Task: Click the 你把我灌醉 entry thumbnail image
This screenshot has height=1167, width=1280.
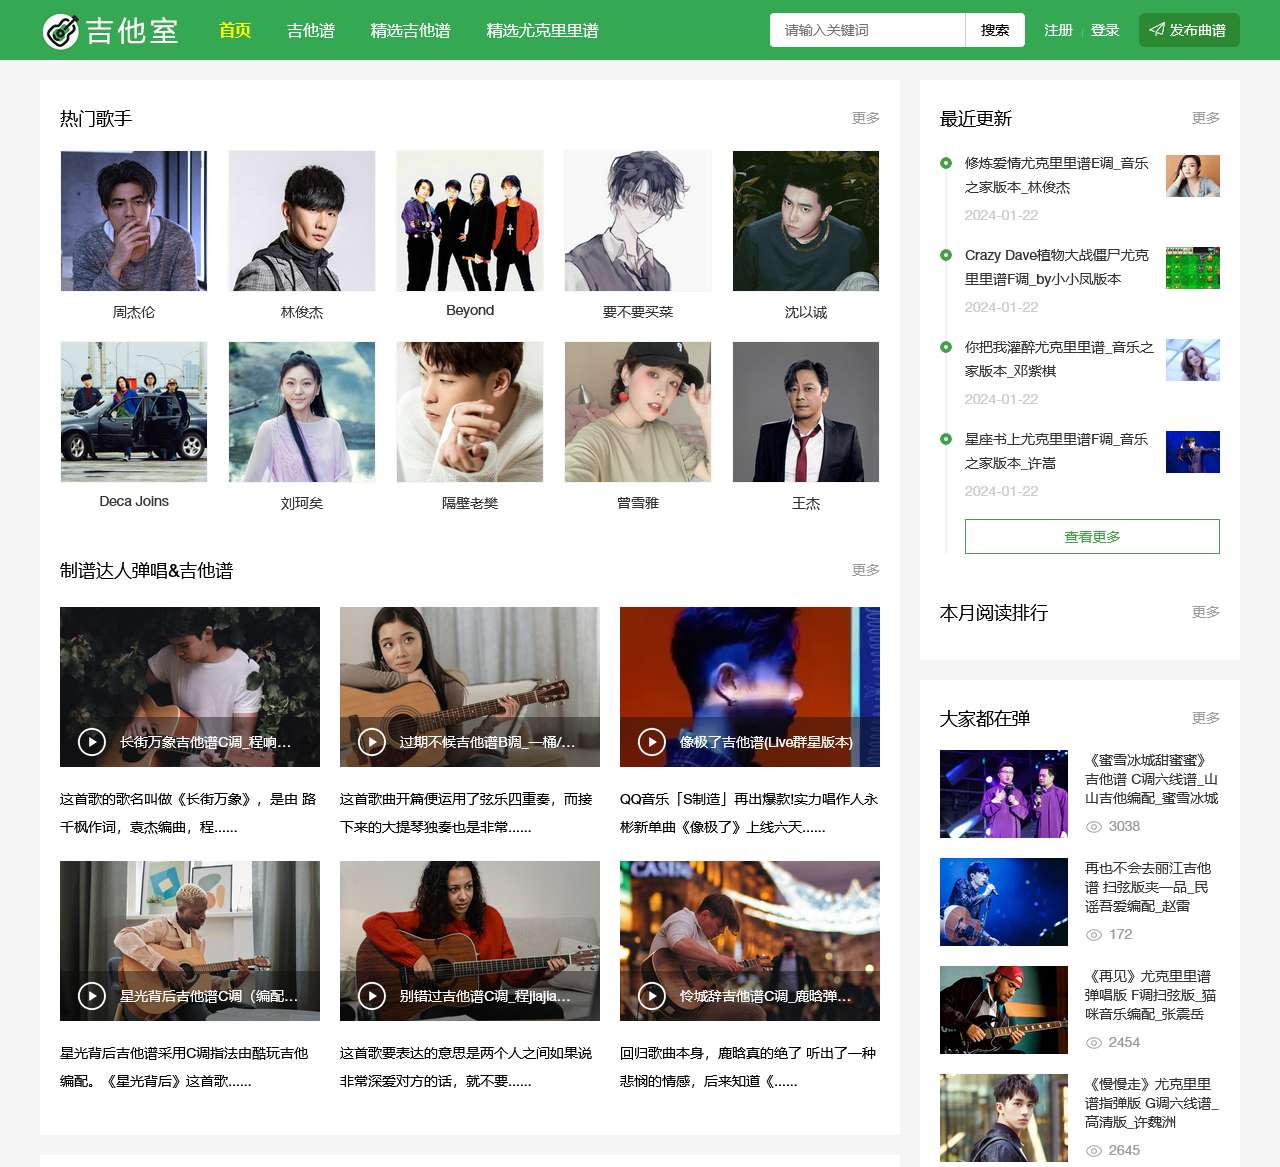Action: pos(1193,360)
